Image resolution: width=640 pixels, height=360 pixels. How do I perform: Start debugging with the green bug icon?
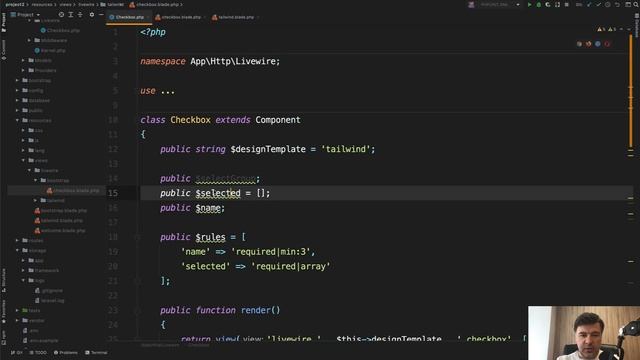click(x=539, y=4)
